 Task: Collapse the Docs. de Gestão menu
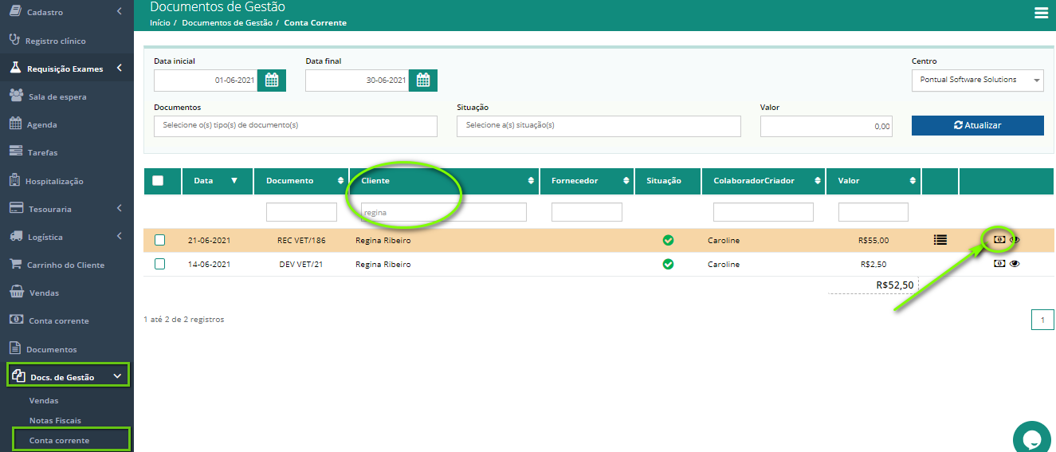point(67,377)
